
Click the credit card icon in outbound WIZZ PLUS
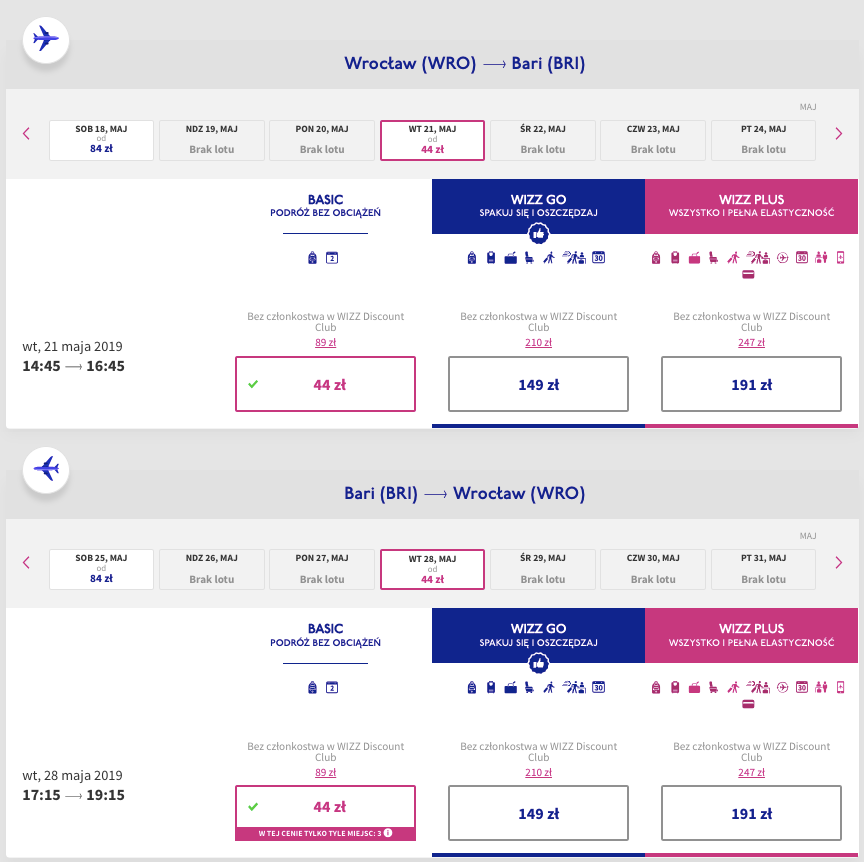(x=748, y=276)
